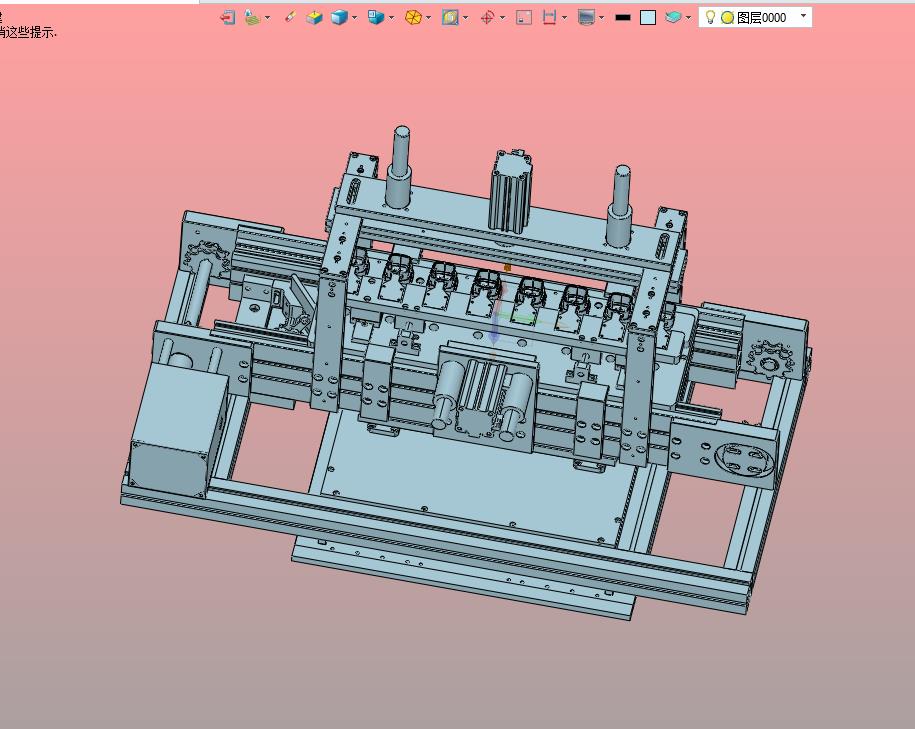
Task: Click the red-blue dimension measure icon
Action: click(x=549, y=18)
